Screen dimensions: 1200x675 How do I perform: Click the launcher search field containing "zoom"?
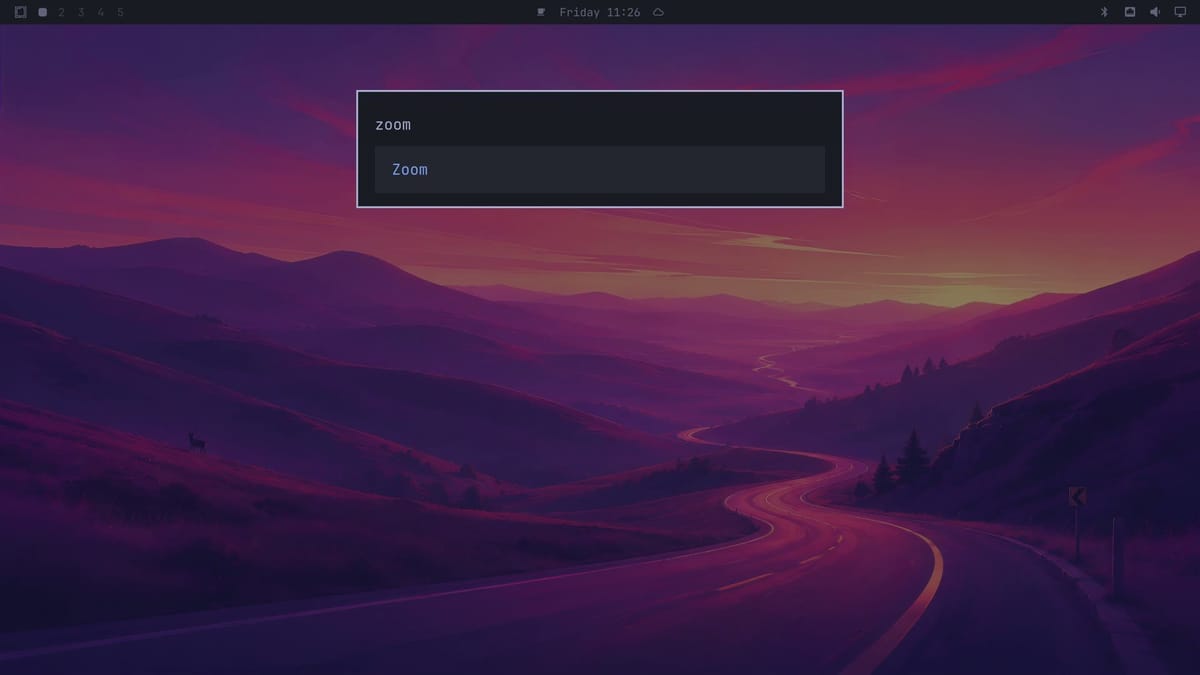click(600, 125)
